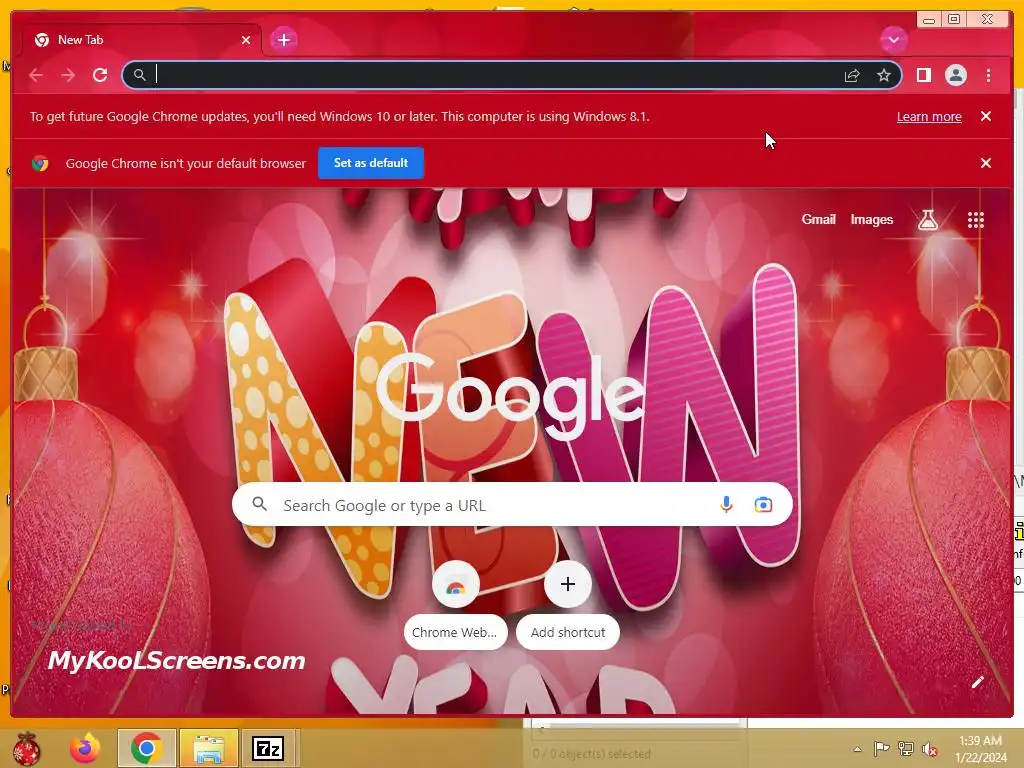Show hidden system tray icons
The width and height of the screenshot is (1024, 768).
857,749
